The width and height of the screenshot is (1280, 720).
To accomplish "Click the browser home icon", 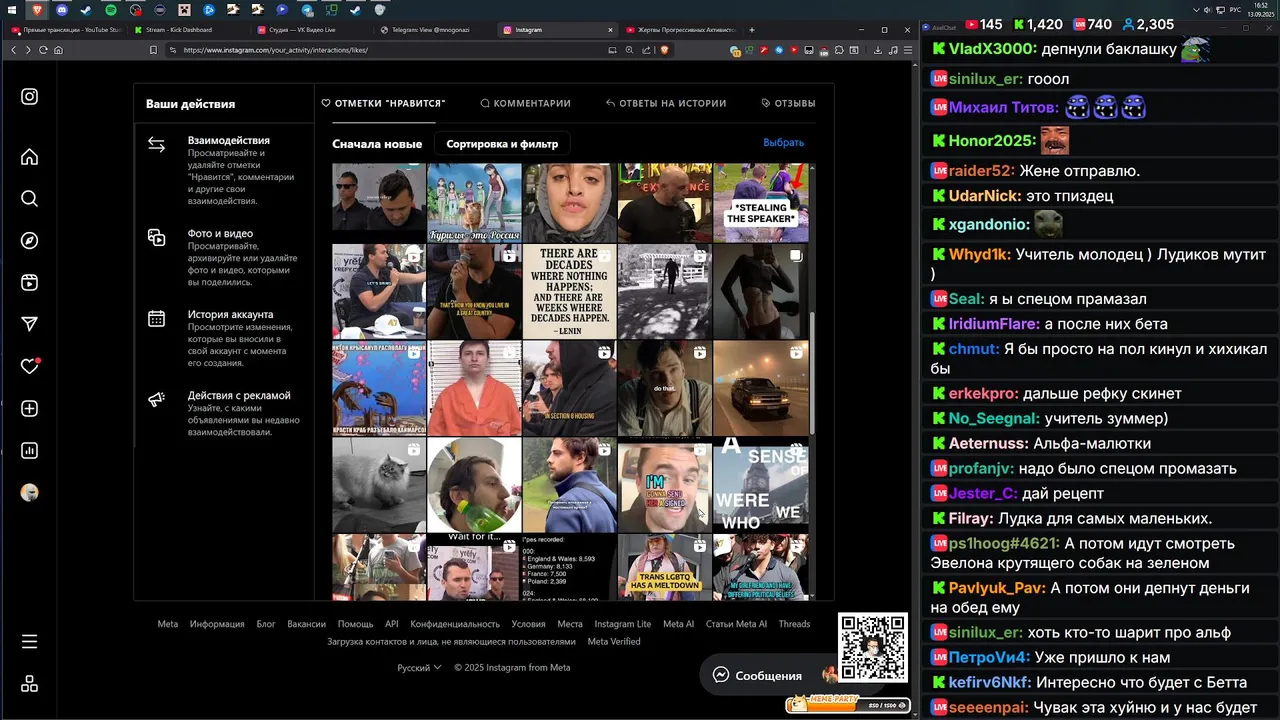I will pyautogui.click(x=58, y=50).
